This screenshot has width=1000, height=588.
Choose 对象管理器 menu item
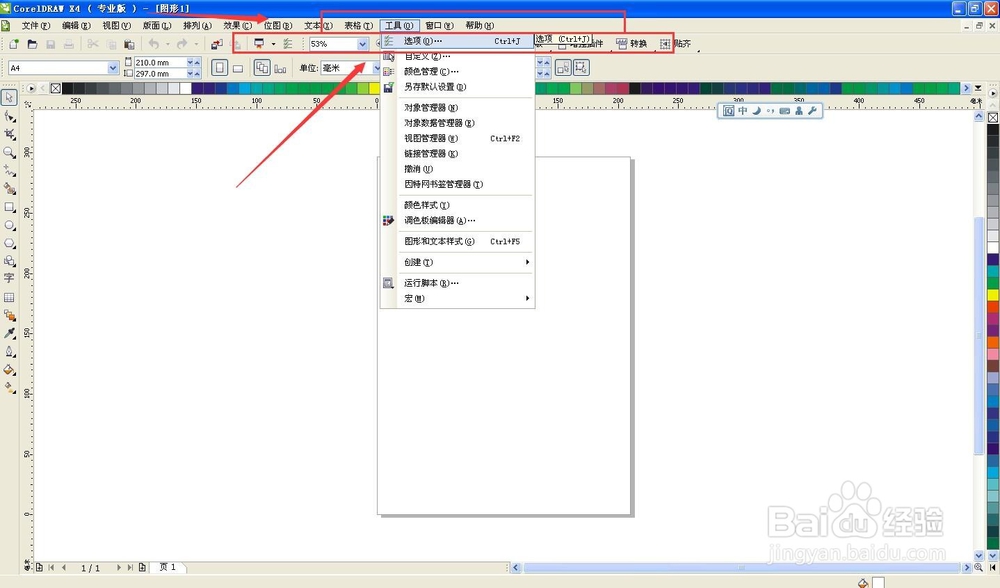pos(457,108)
